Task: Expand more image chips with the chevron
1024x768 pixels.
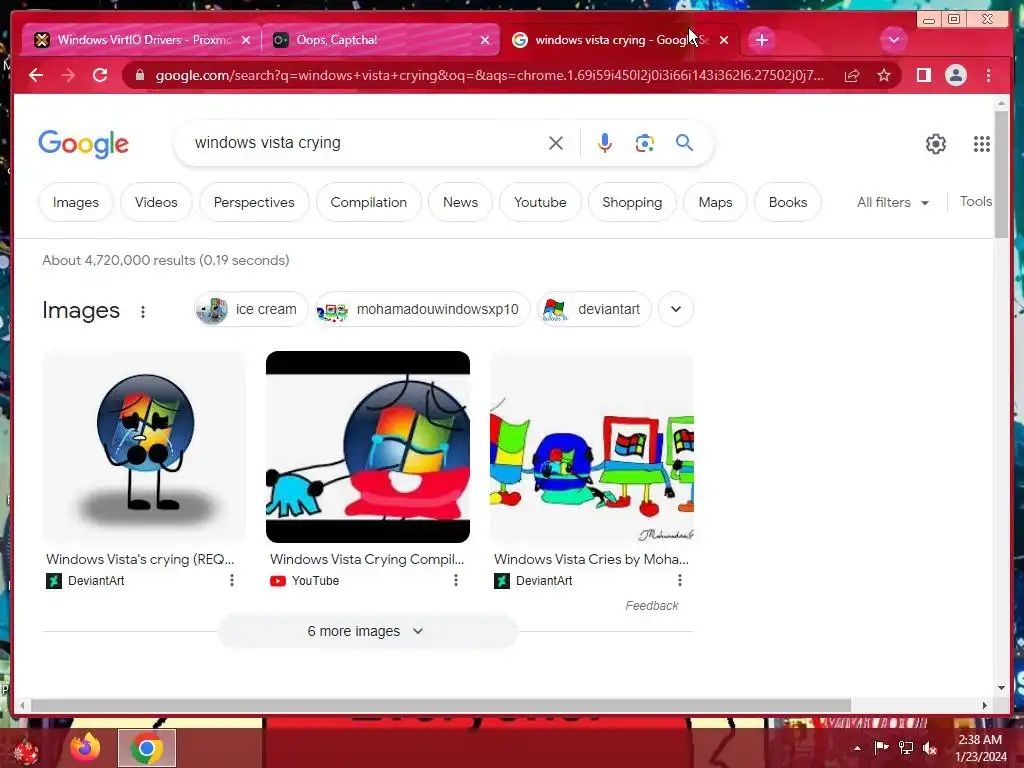Action: [676, 309]
